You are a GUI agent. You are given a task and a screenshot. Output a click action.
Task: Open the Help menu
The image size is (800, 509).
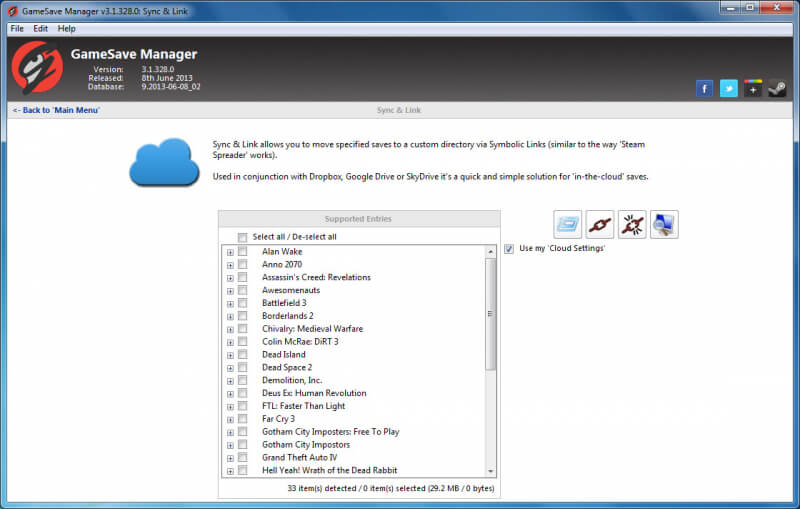66,29
